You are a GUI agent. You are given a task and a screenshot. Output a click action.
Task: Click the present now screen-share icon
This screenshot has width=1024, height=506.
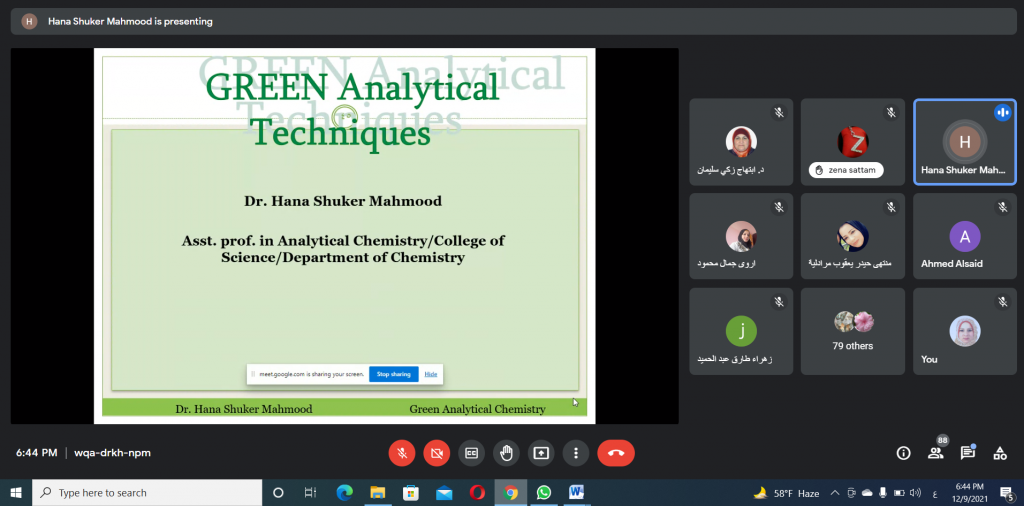tap(541, 453)
